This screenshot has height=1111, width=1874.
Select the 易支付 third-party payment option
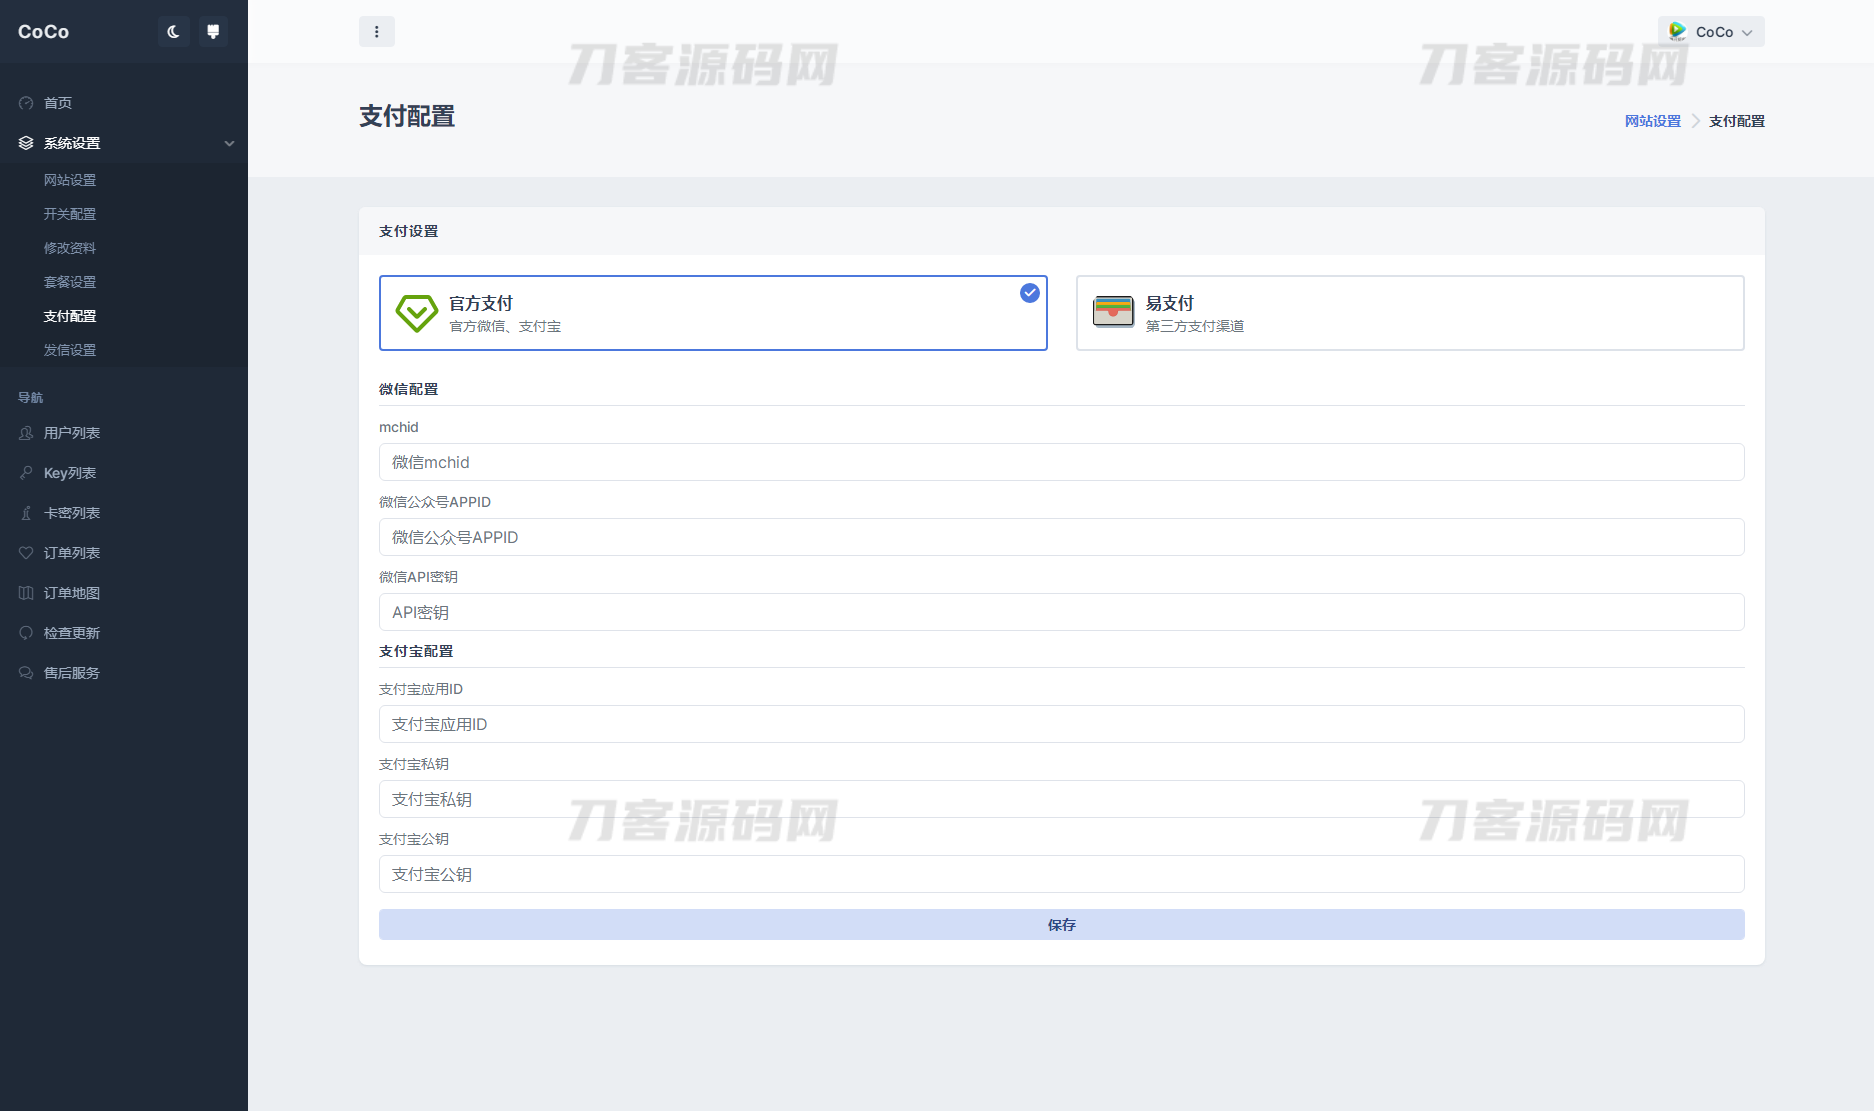coord(1409,313)
